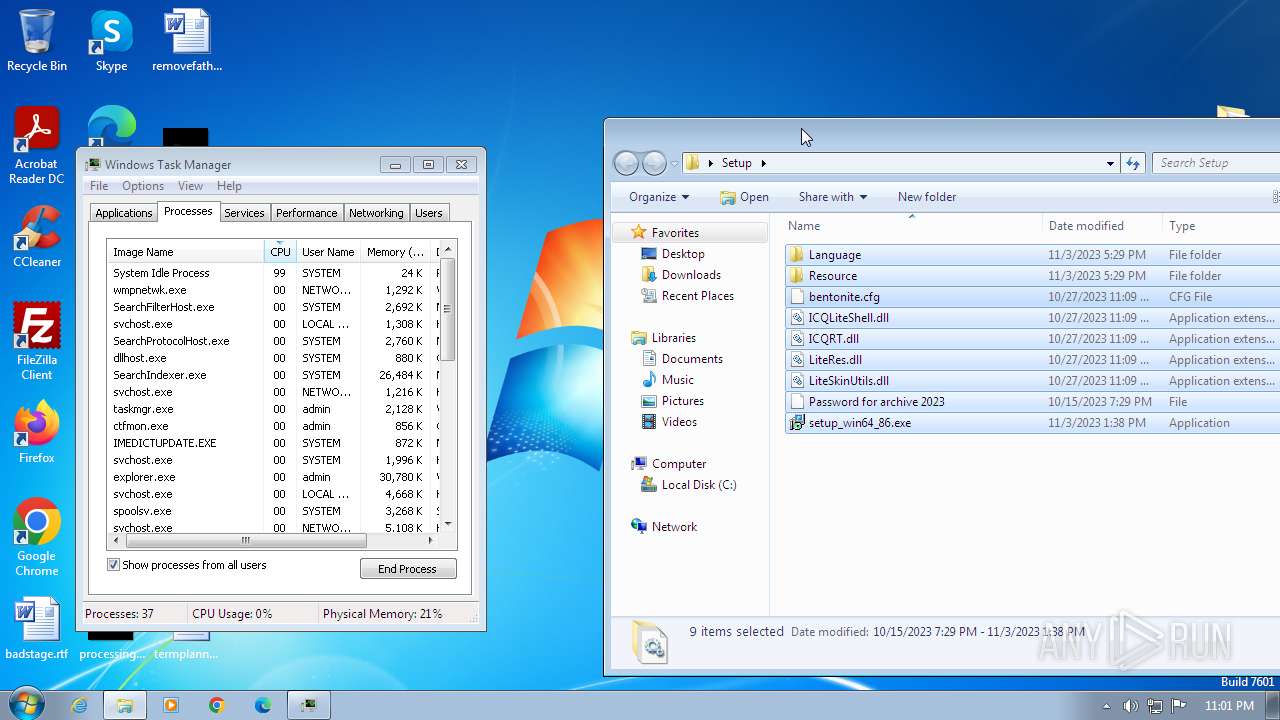1280x720 pixels.
Task: Open the Task Manager Options menu
Action: tap(143, 186)
